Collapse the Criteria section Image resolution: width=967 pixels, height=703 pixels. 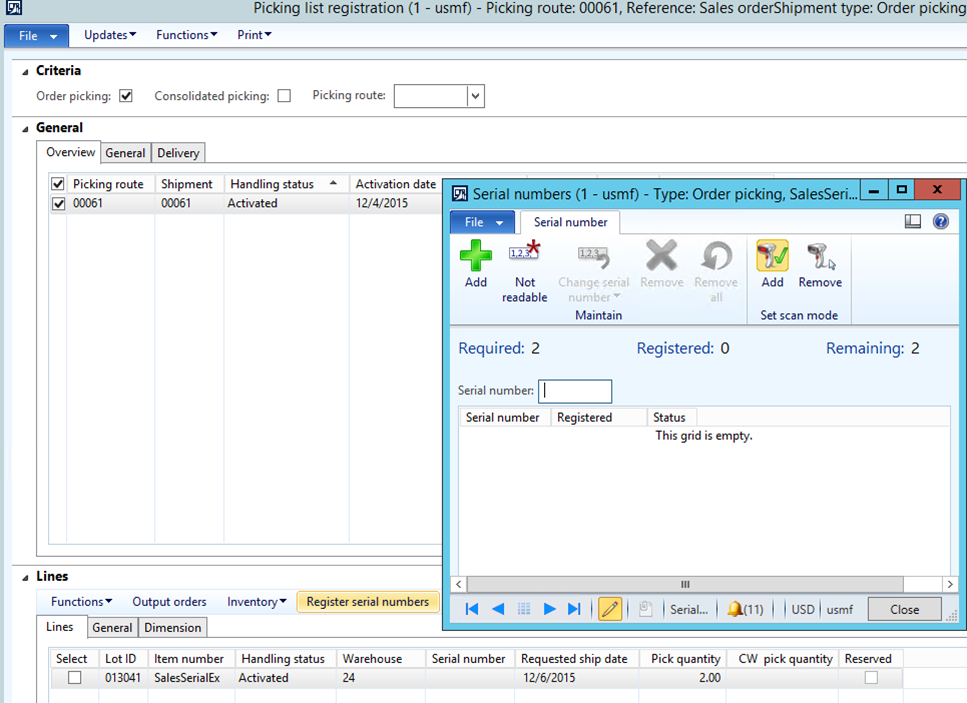(25, 71)
